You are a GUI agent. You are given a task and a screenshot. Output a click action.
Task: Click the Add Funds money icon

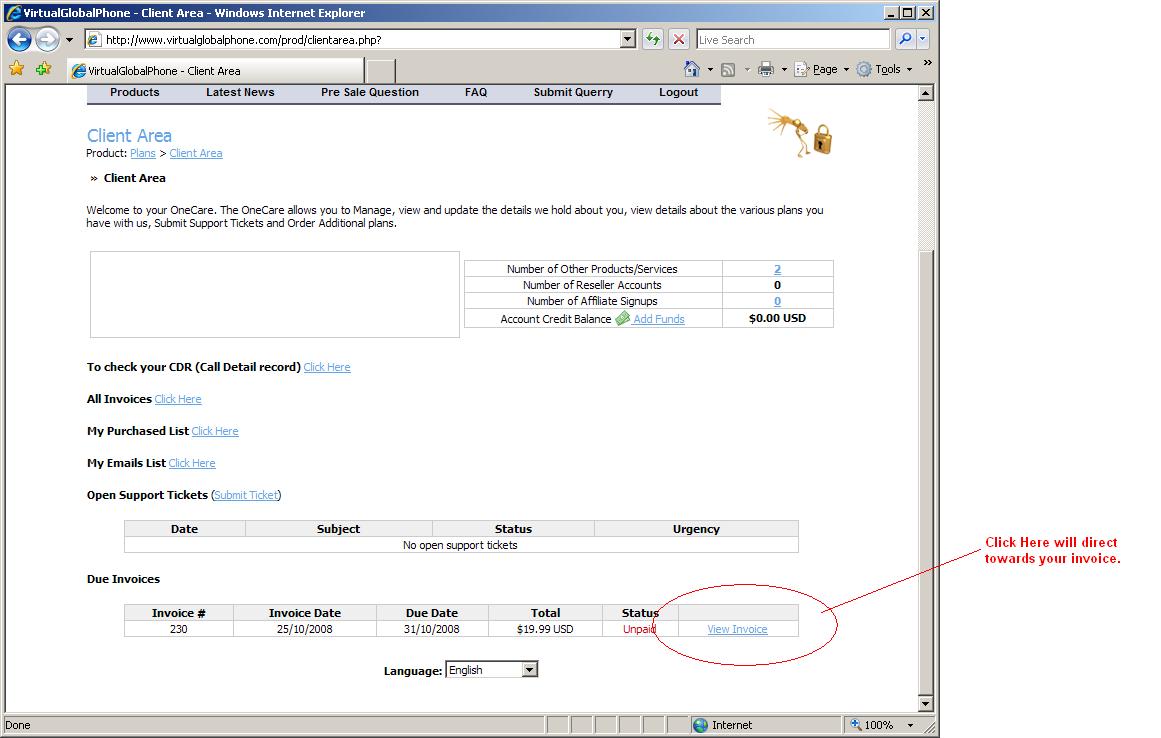tap(623, 318)
